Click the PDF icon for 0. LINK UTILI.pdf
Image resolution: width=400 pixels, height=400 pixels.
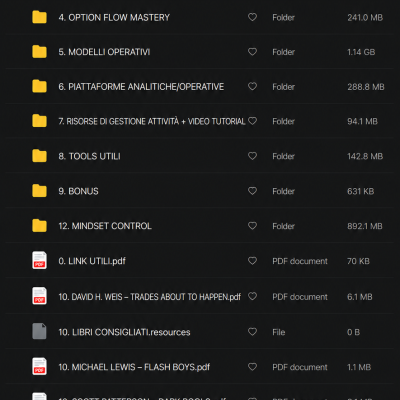(39, 260)
